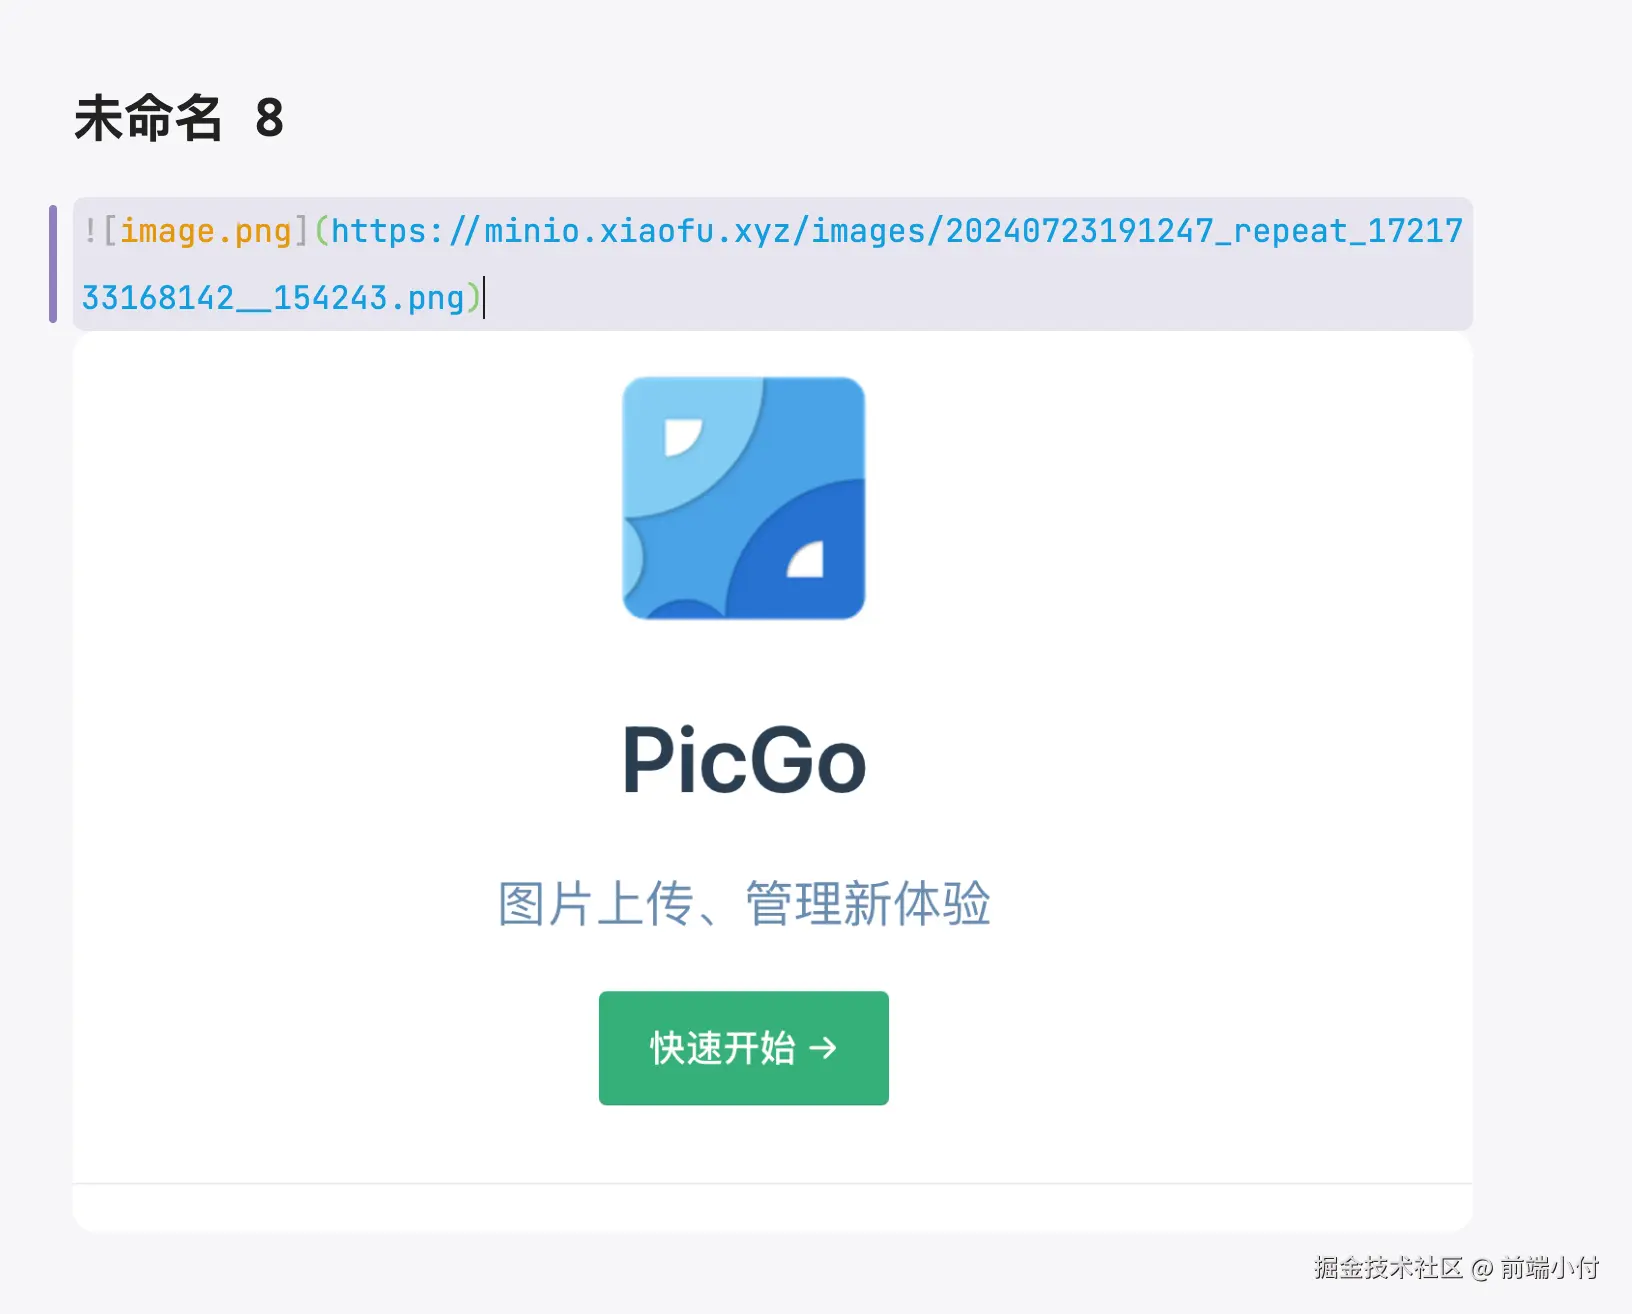Image resolution: width=1632 pixels, height=1314 pixels.
Task: Click the arrow icon in the green button
Action: pyautogui.click(x=823, y=1048)
